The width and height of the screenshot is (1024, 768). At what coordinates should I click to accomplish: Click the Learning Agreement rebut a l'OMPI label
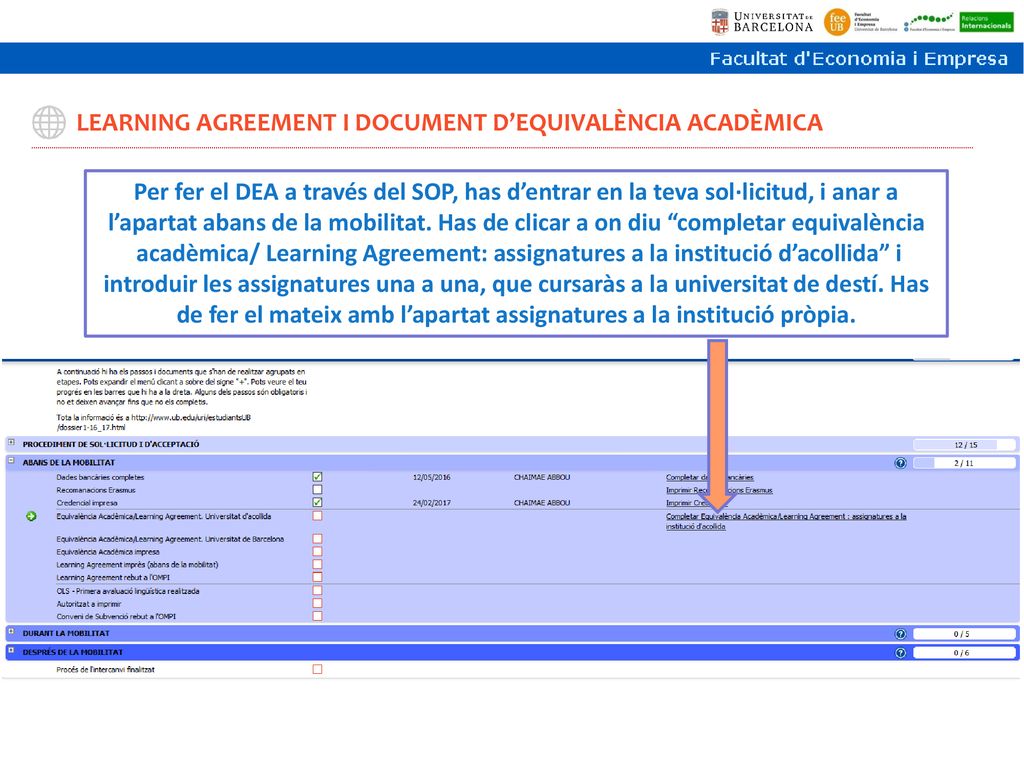113,578
